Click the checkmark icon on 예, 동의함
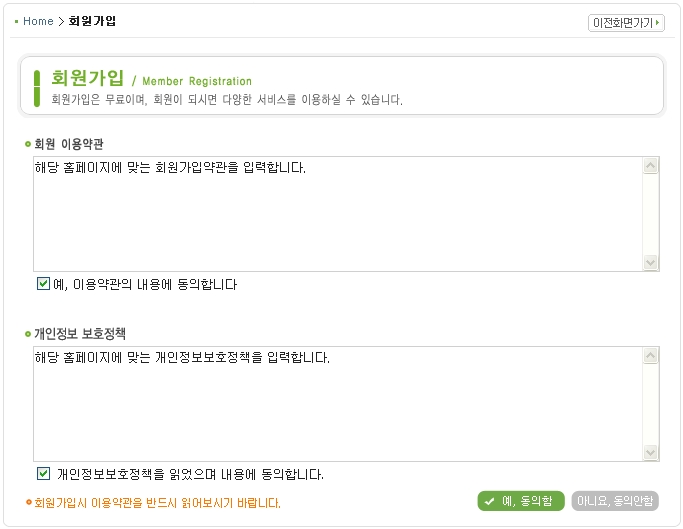 [490, 501]
